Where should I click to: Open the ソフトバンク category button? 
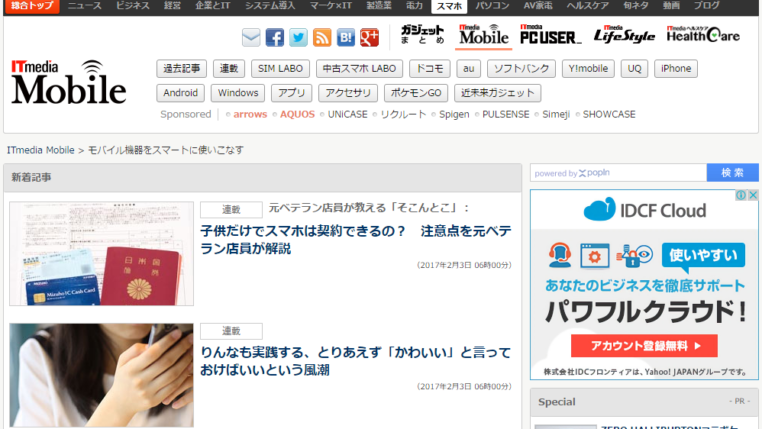(x=521, y=69)
